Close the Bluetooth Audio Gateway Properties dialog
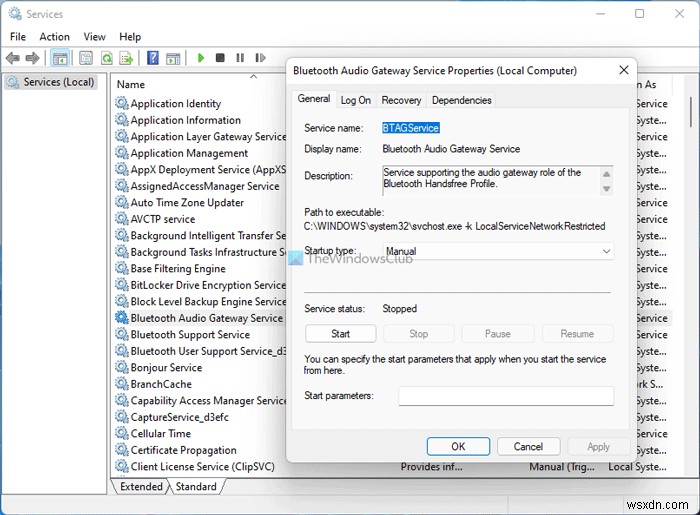Screen dimensions: 700x515 click(624, 70)
